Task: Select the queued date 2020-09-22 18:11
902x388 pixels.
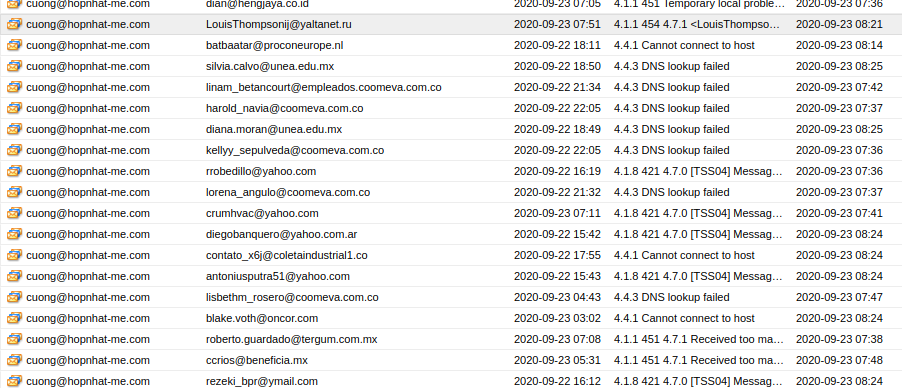Action: [x=557, y=45]
